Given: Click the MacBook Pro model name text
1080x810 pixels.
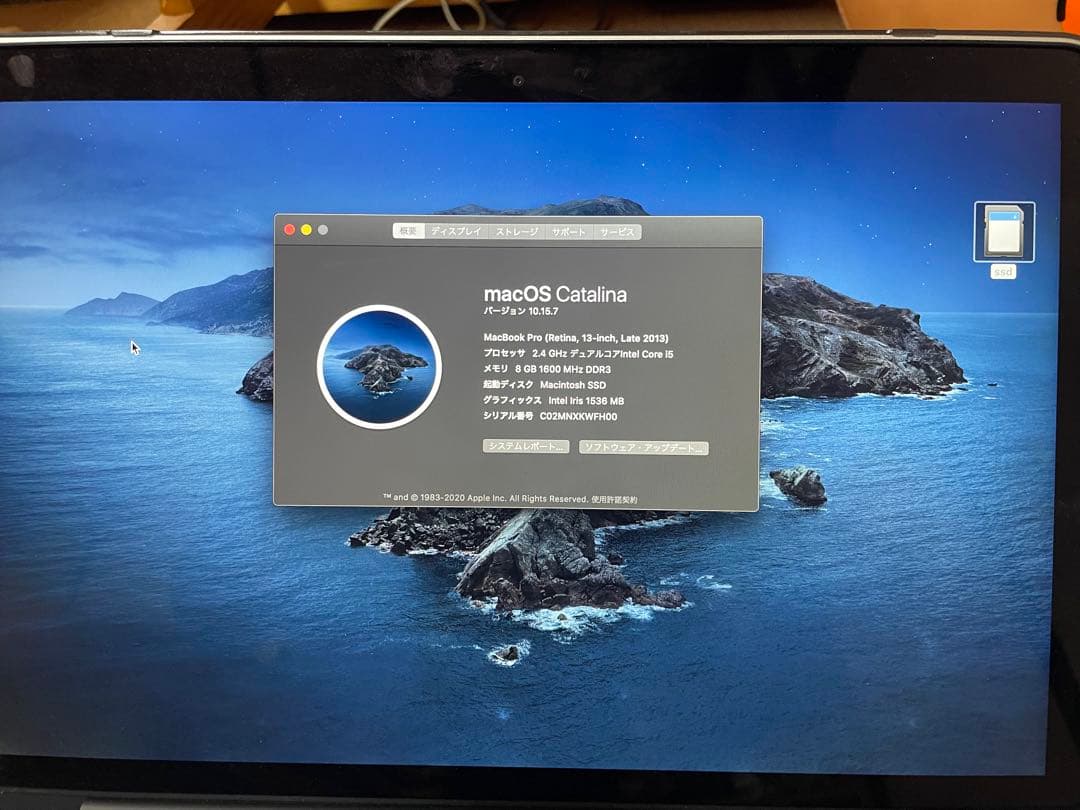Looking at the screenshot, I should 576,338.
